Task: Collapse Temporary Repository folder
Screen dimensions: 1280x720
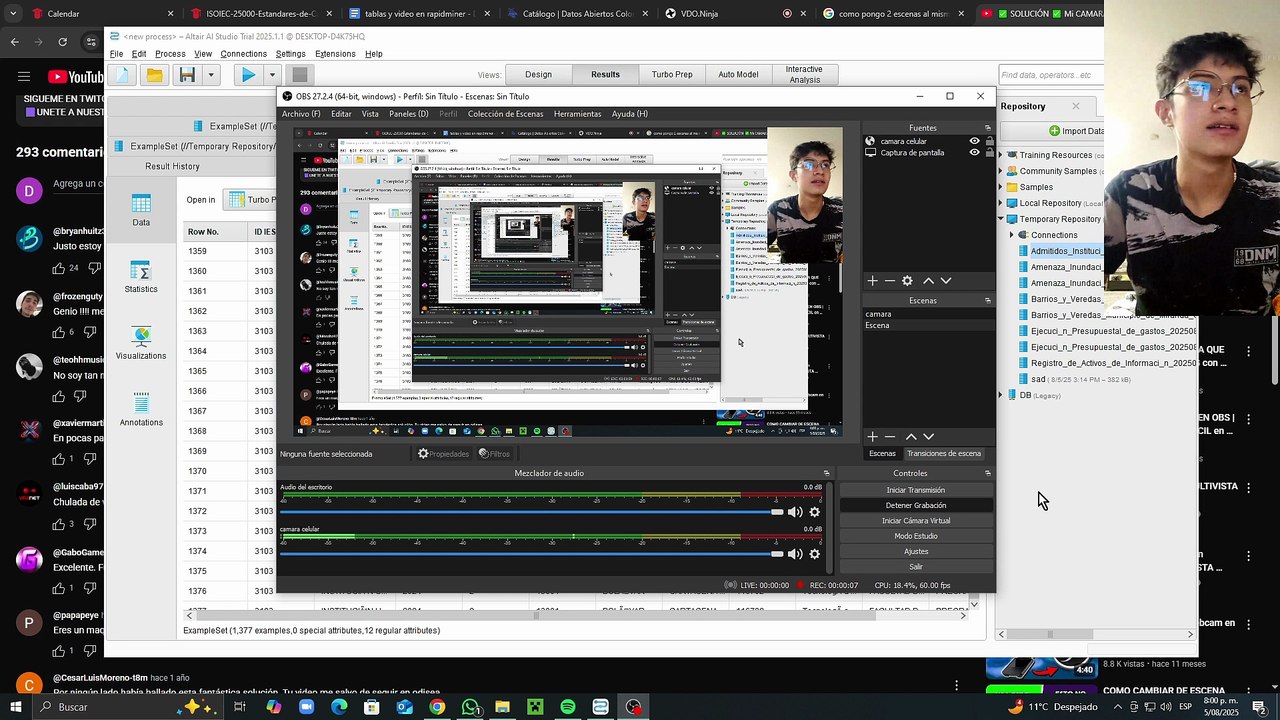Action: tap(1000, 219)
